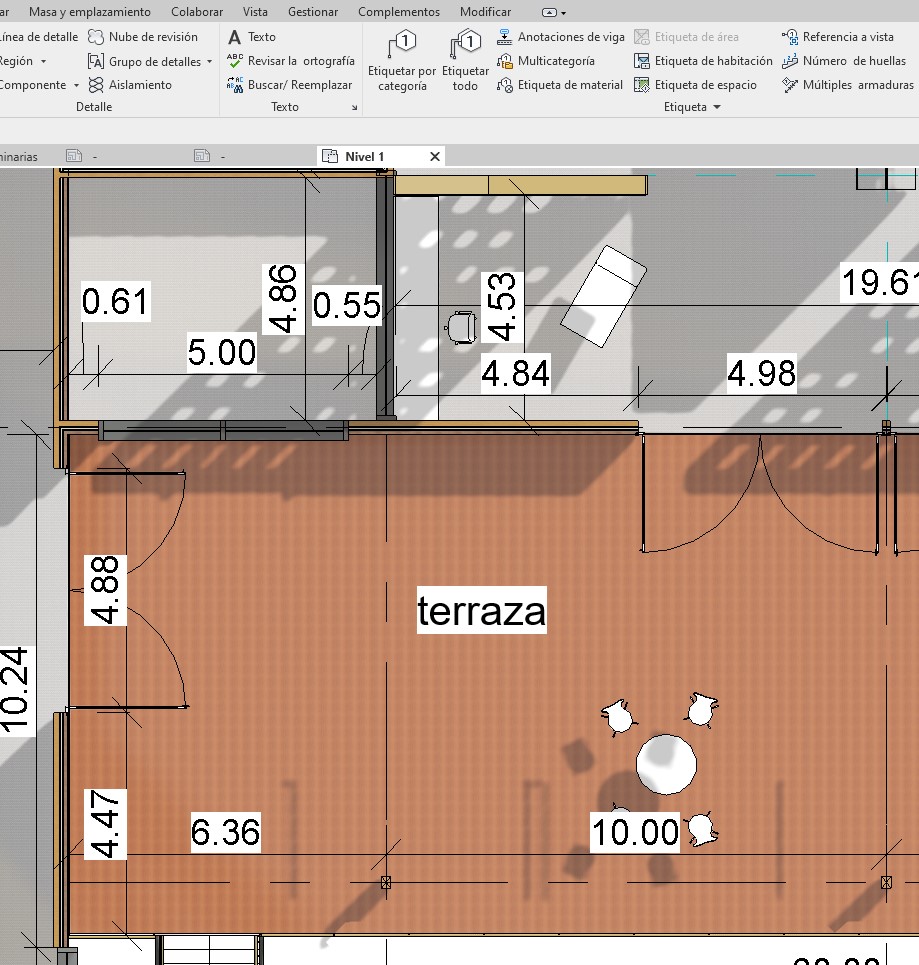Close the Nivel 1 view tab

pos(435,157)
